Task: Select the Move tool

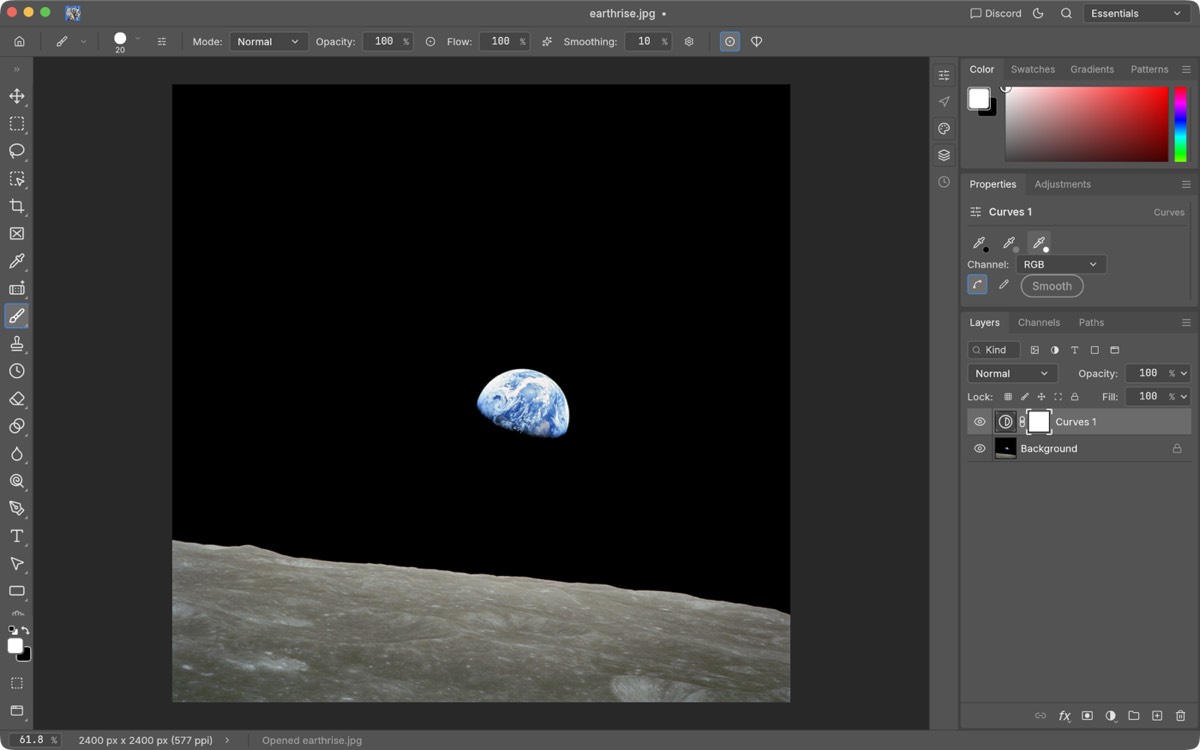Action: coord(17,96)
